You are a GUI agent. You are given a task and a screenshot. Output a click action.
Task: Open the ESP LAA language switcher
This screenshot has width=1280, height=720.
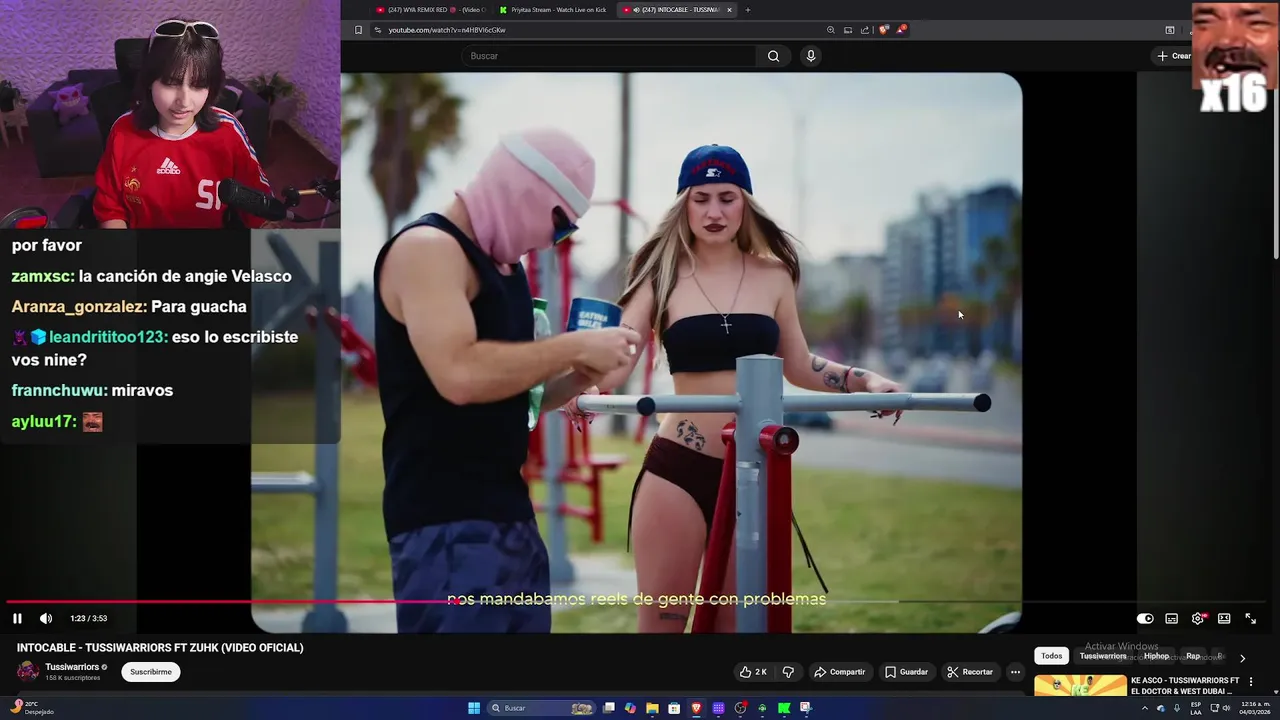1196,708
